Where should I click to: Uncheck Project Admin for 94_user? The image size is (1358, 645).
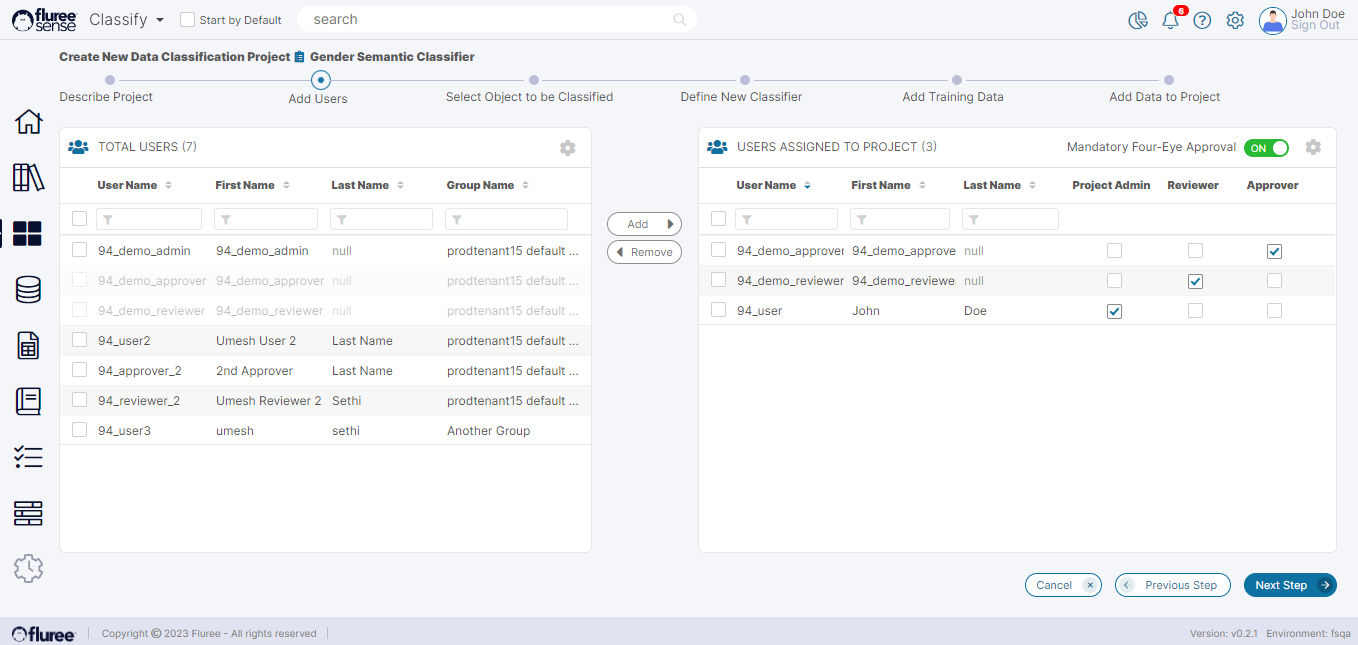1114,311
